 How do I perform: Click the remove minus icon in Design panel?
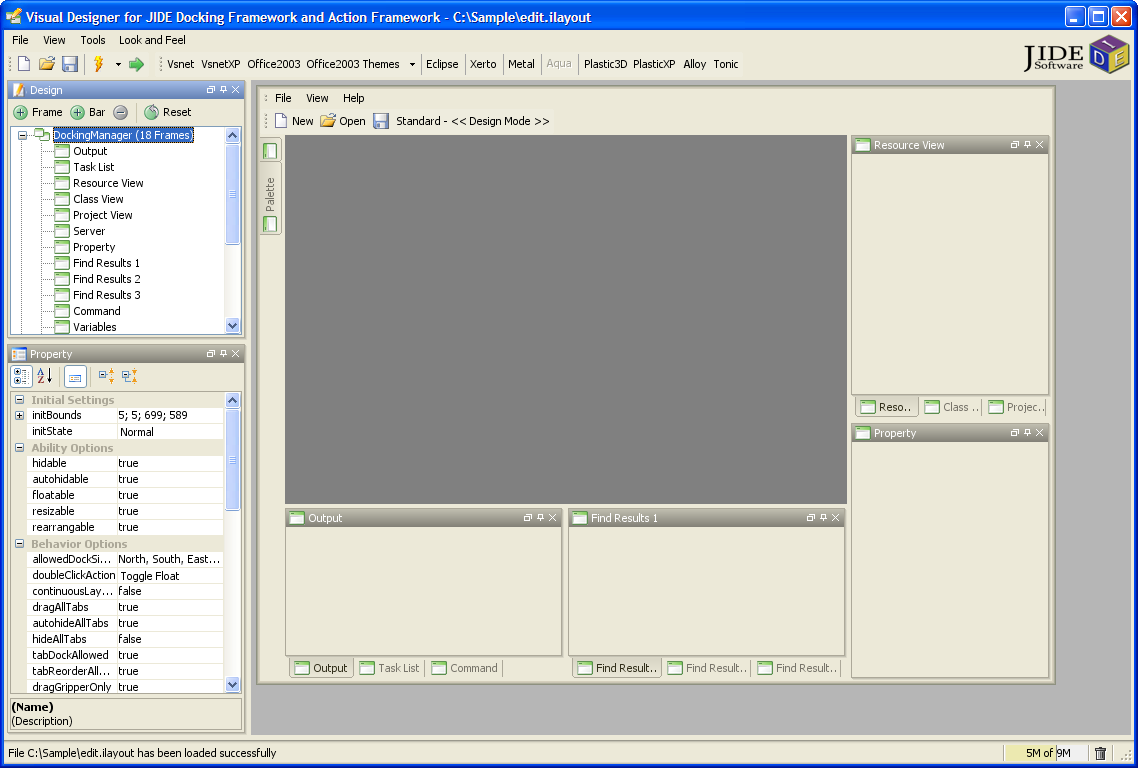point(120,112)
